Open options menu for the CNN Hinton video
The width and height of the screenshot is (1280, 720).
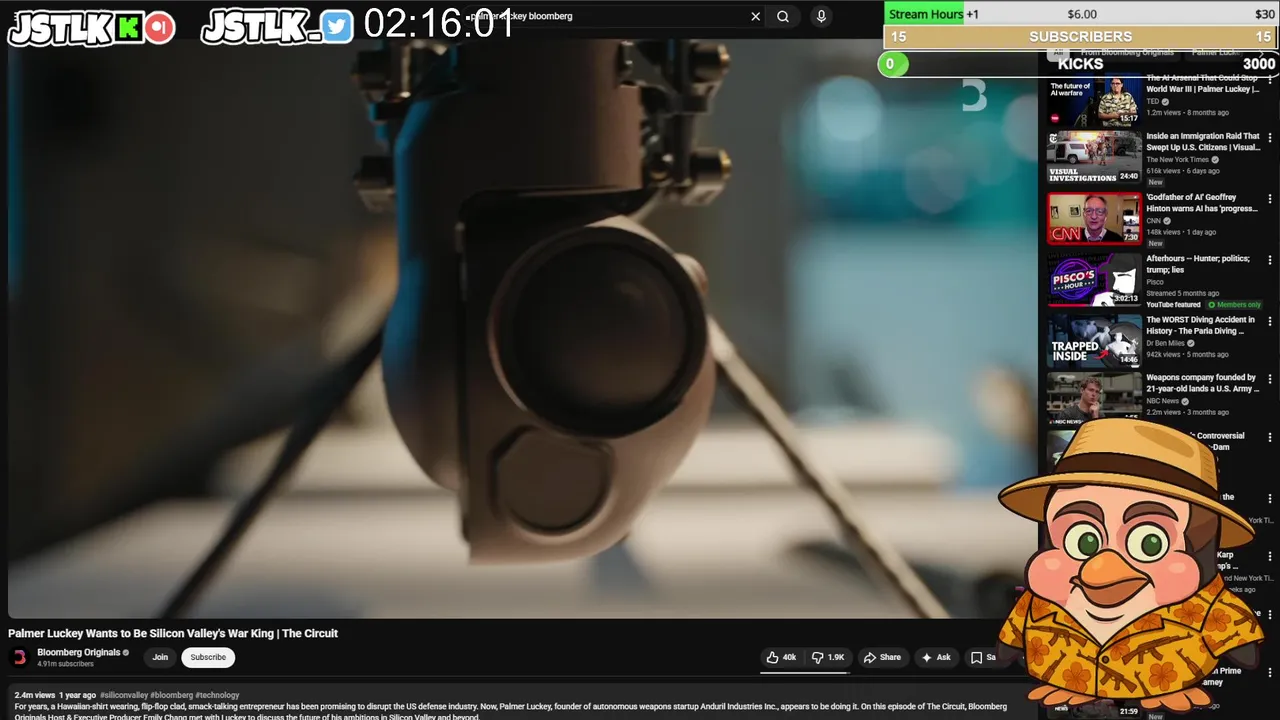point(1270,199)
